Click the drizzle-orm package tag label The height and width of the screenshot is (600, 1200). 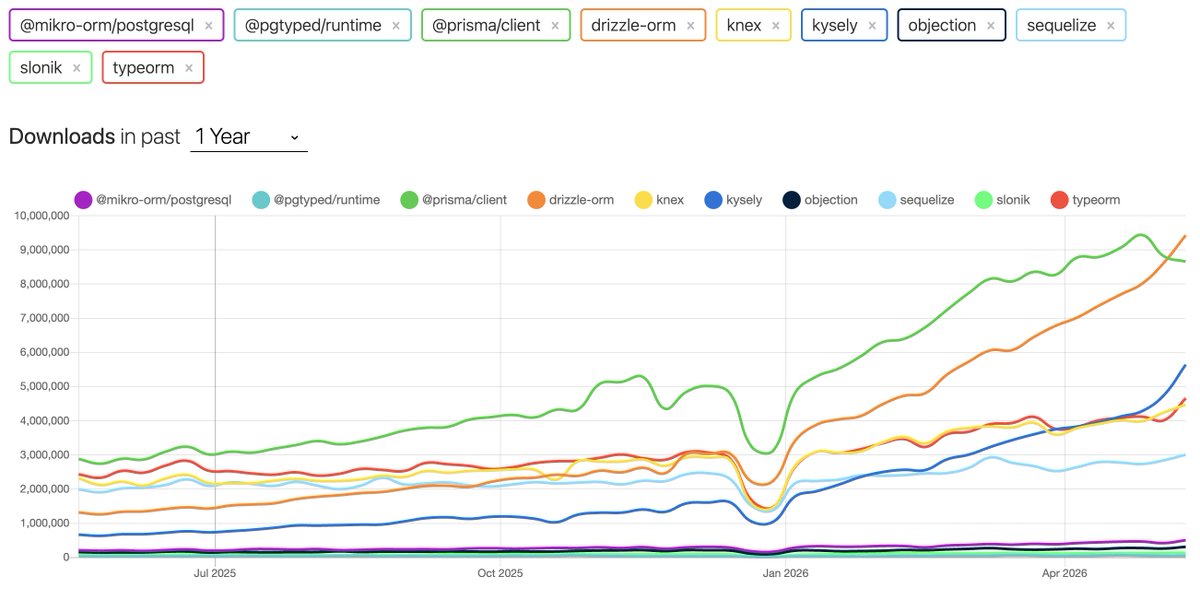point(633,25)
